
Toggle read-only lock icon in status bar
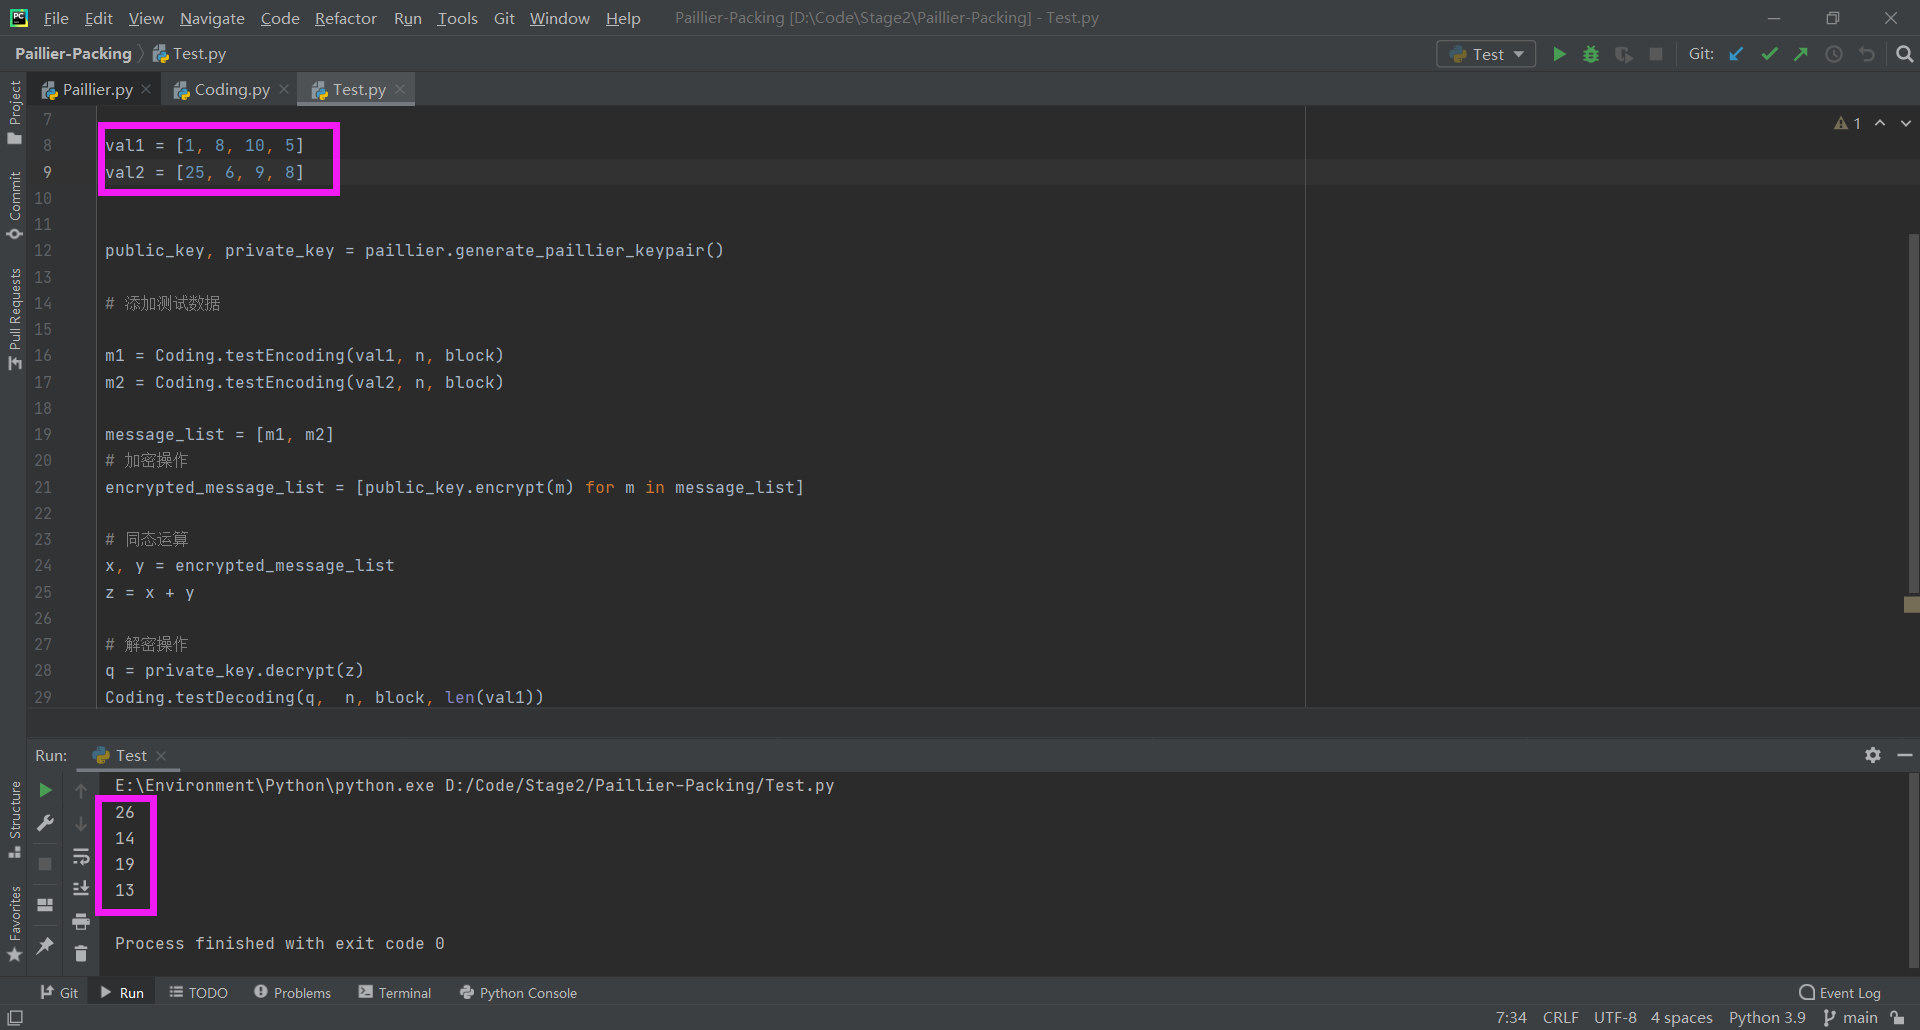click(1897, 1018)
